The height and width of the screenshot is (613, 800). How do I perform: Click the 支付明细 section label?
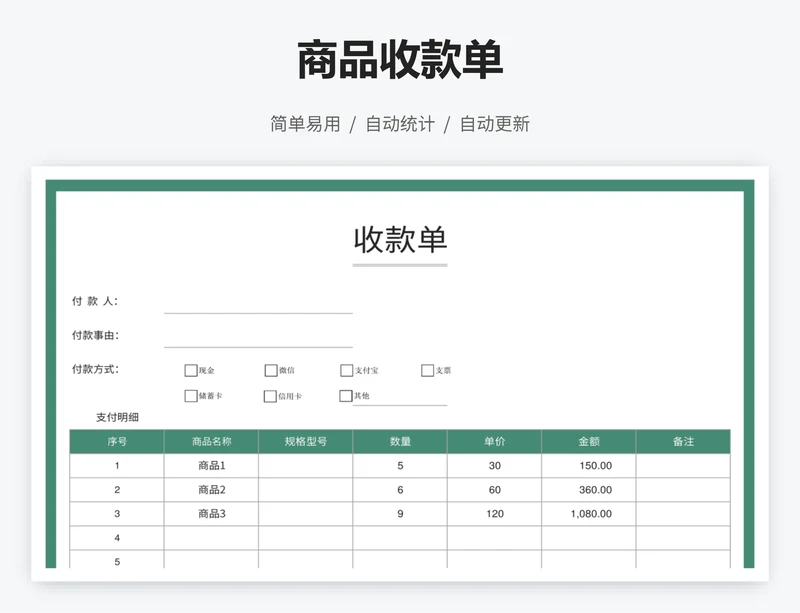[x=117, y=418]
